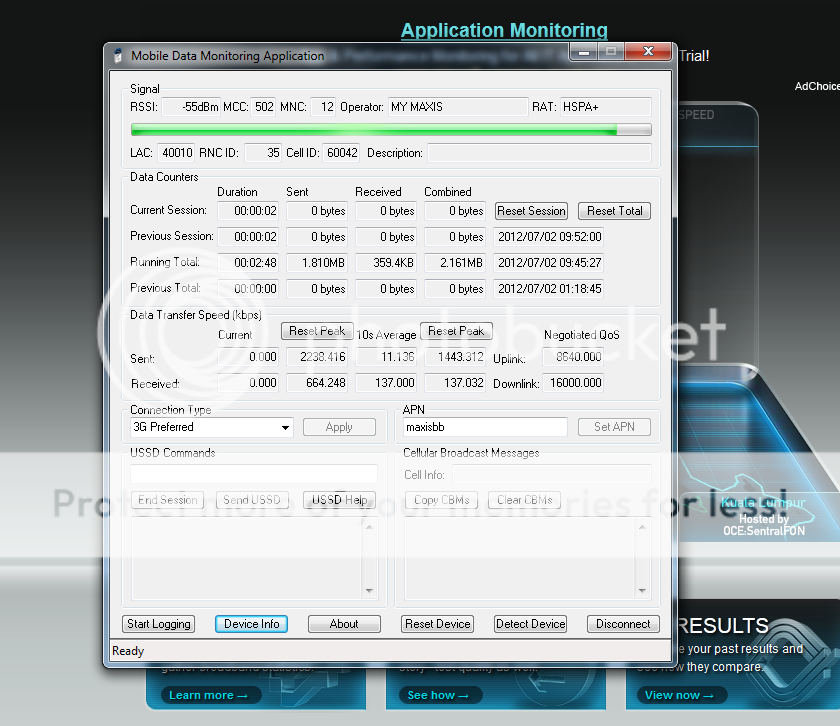Click inside the APN text field
This screenshot has width=840, height=726.
pos(485,427)
